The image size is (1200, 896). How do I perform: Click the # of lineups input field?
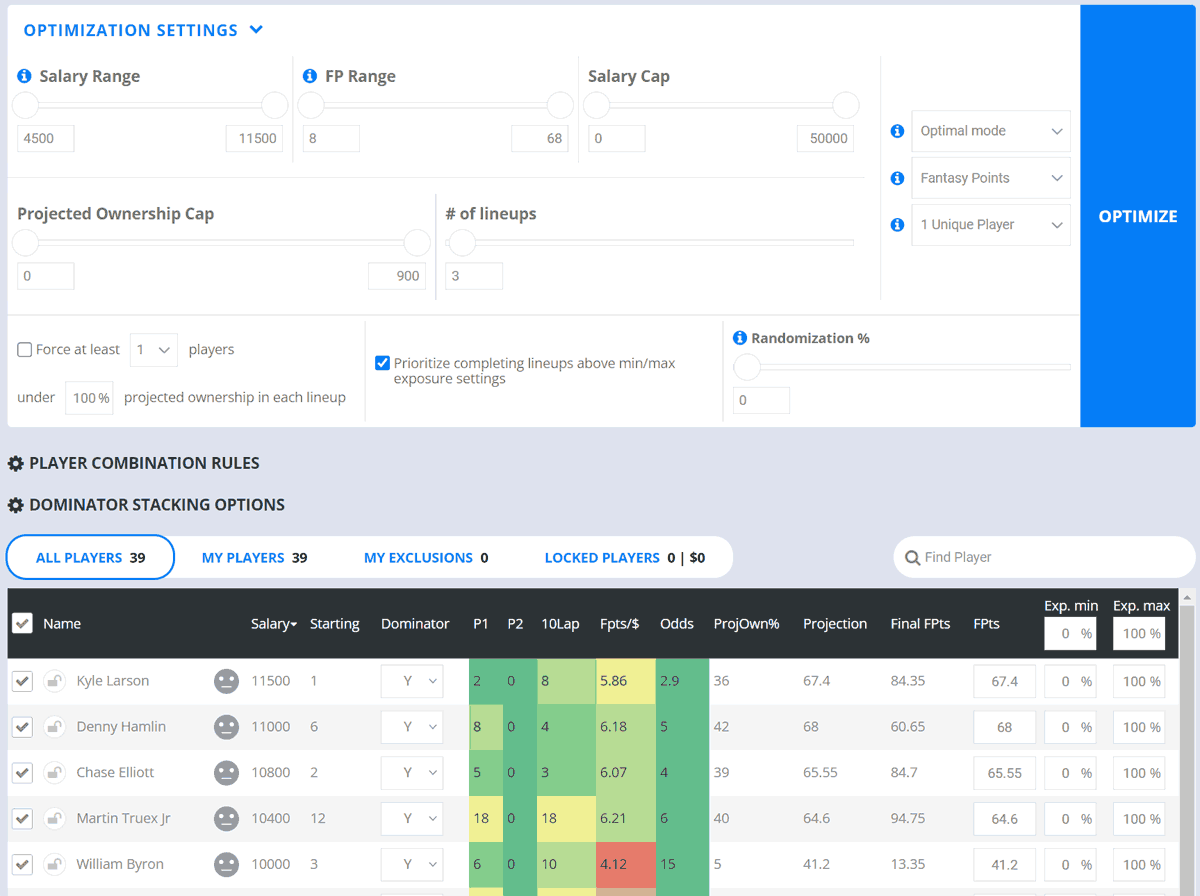tap(474, 276)
